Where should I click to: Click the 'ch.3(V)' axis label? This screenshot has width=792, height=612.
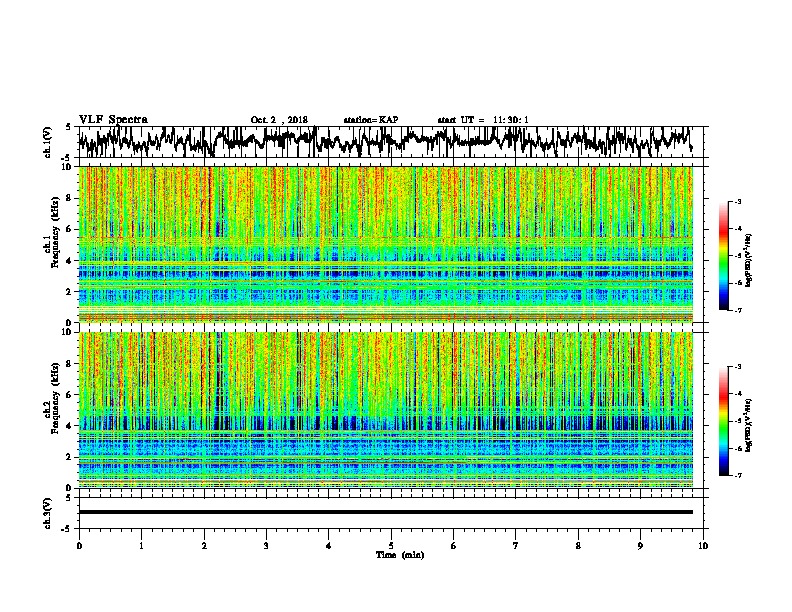coord(48,514)
